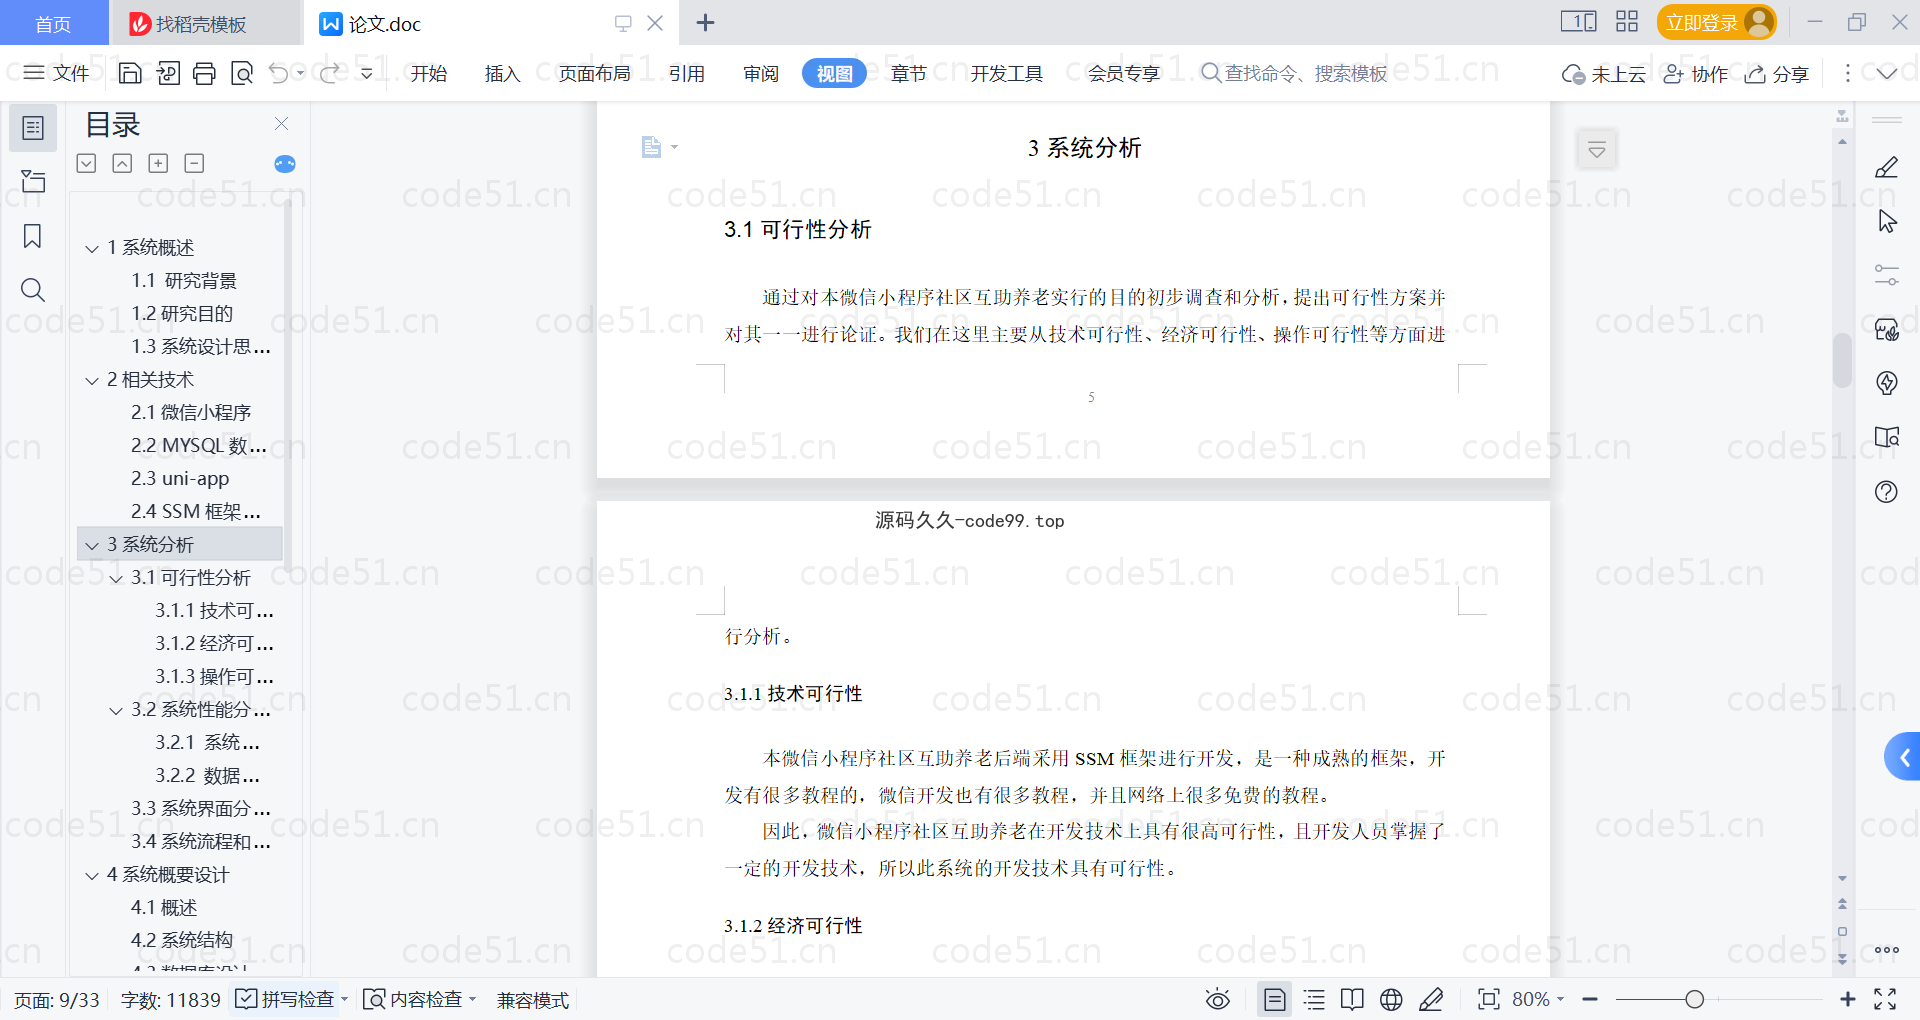
Task: Open the properties sliders icon on right sidebar
Action: coord(1887,275)
